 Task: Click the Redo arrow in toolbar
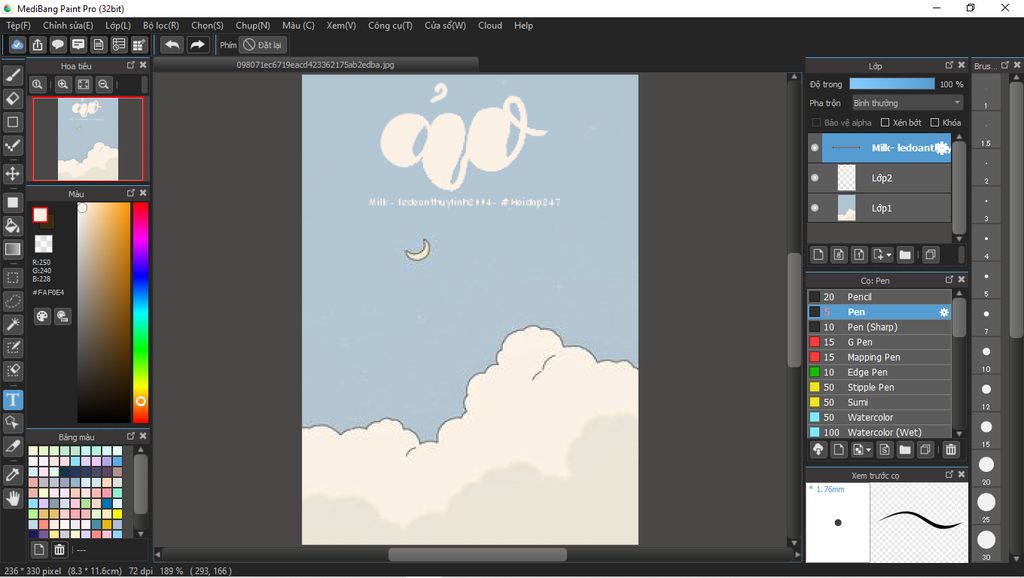click(x=197, y=45)
